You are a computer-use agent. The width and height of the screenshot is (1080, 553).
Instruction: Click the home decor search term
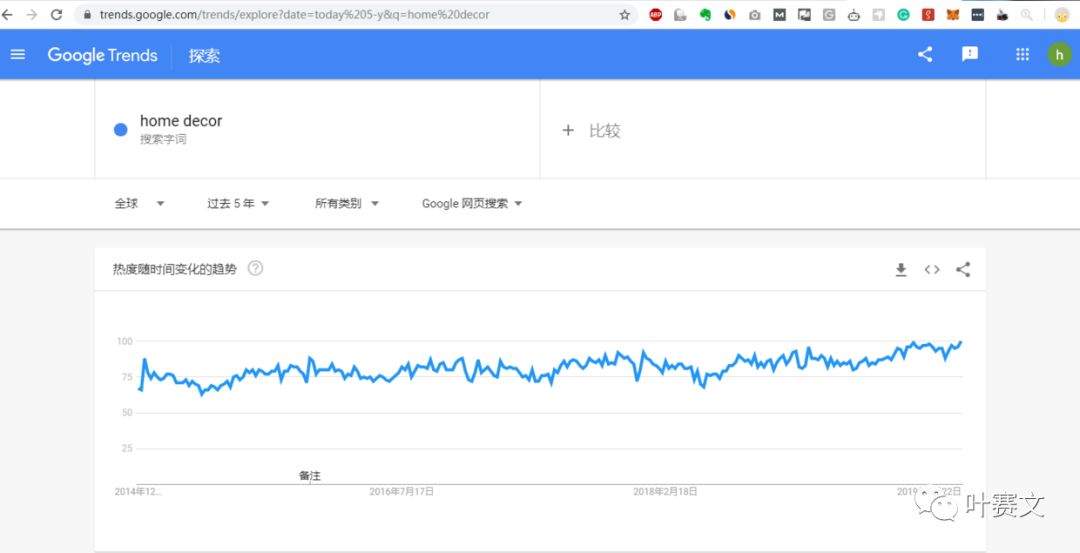pyautogui.click(x=181, y=121)
